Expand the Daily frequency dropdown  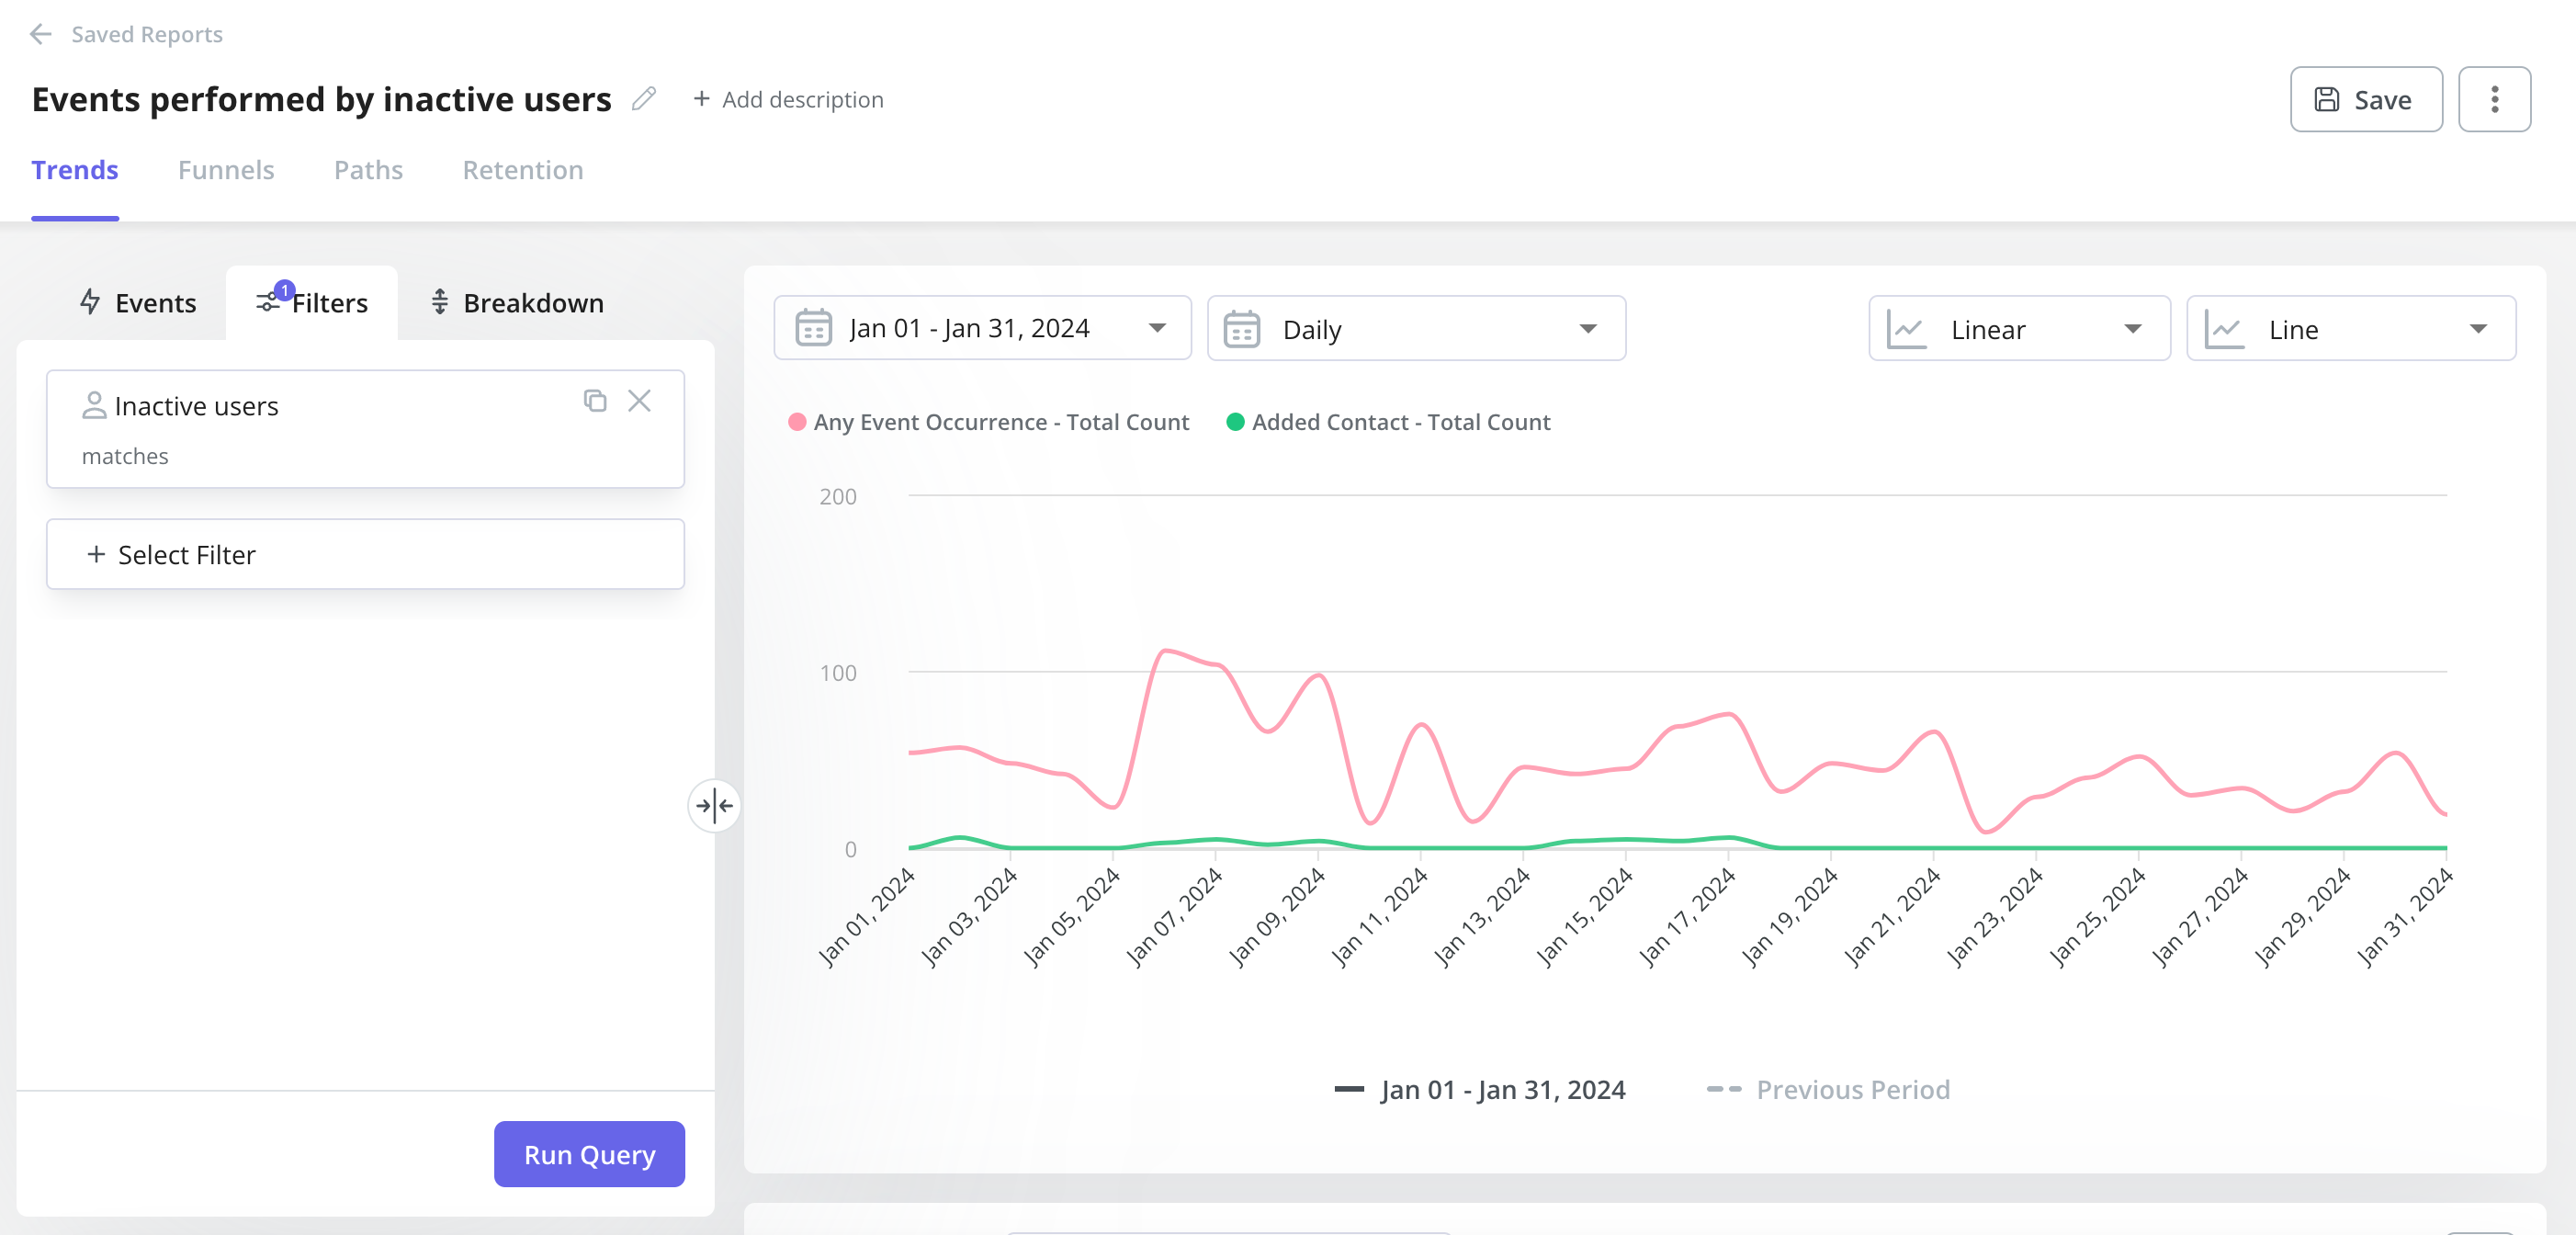point(1415,328)
